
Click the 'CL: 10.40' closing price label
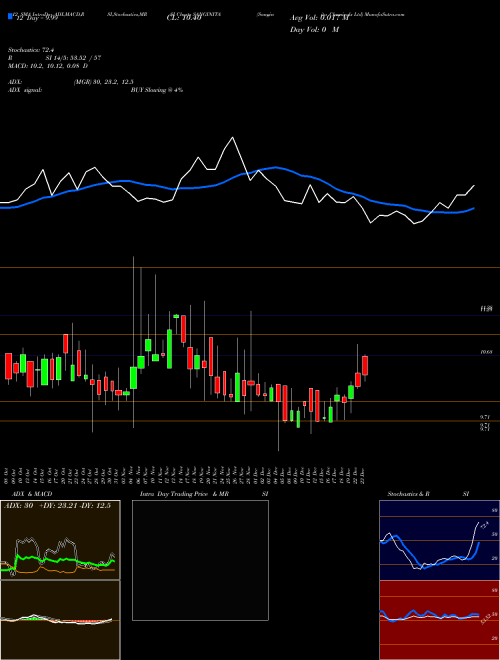(x=183, y=18)
